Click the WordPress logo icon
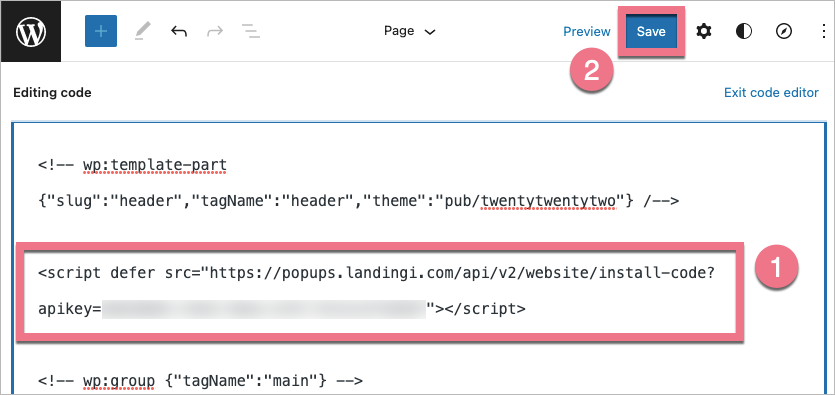Image resolution: width=835 pixels, height=395 pixels. (31, 31)
